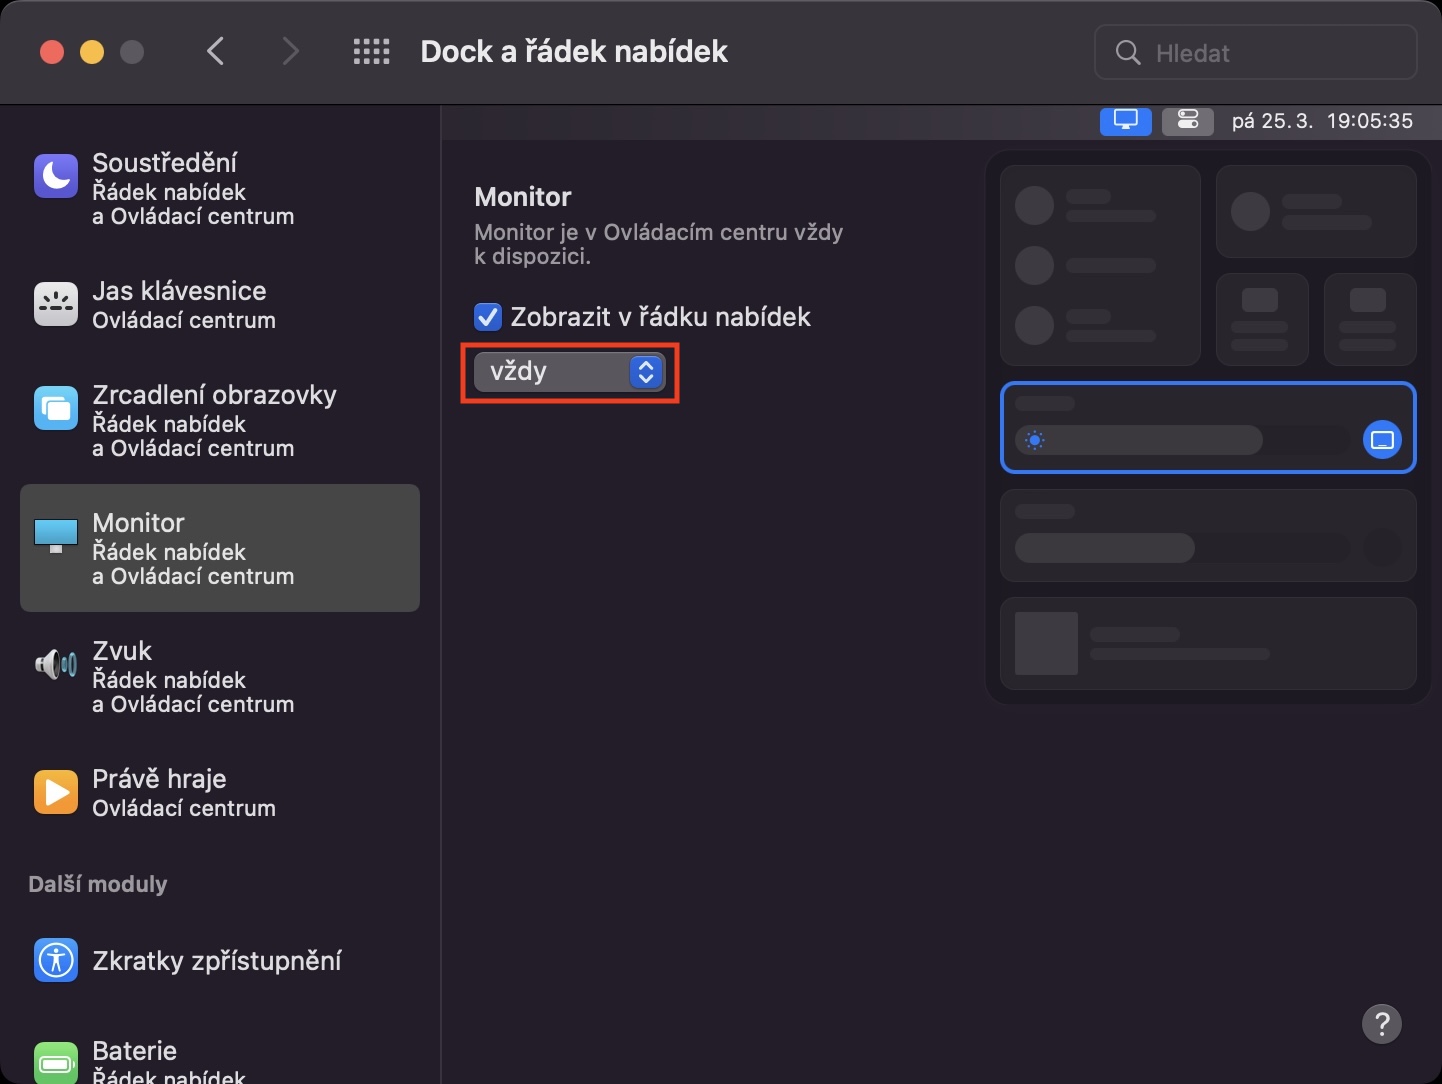The width and height of the screenshot is (1442, 1084).
Task: Click the brightness slider in display preview
Action: coord(1140,440)
